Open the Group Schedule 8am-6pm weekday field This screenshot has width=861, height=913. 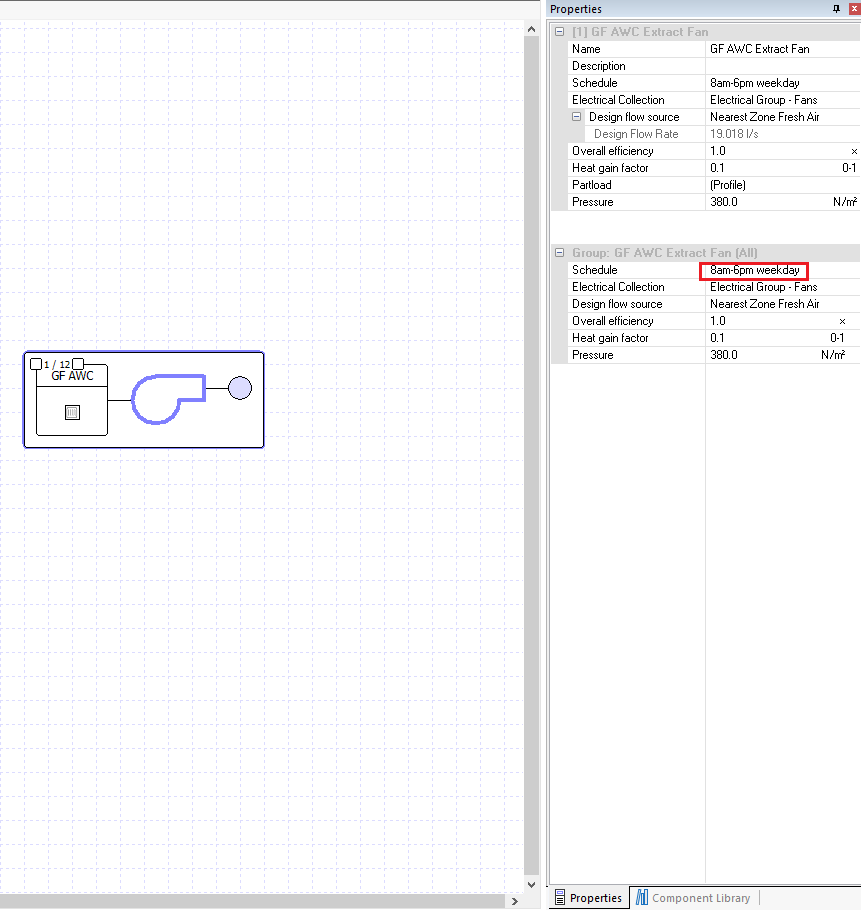[754, 270]
